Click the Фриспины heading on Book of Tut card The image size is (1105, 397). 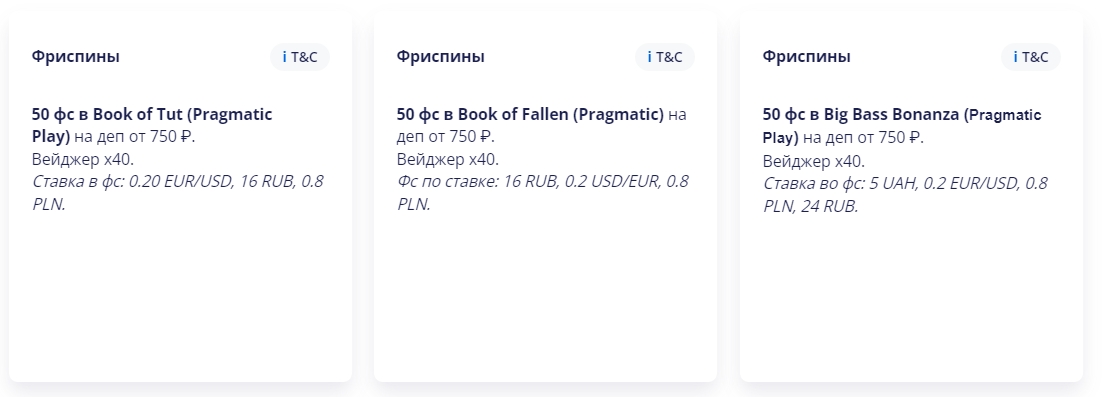pyautogui.click(x=75, y=56)
